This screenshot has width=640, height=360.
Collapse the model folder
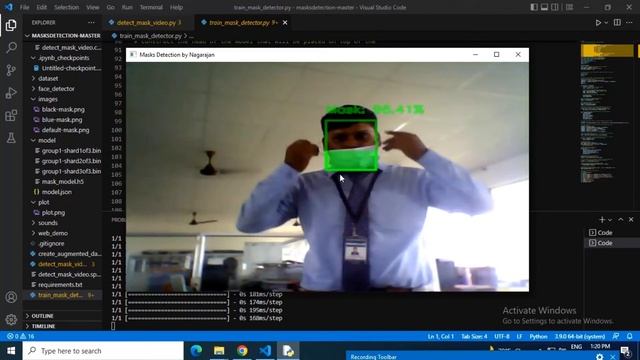(x=62, y=140)
